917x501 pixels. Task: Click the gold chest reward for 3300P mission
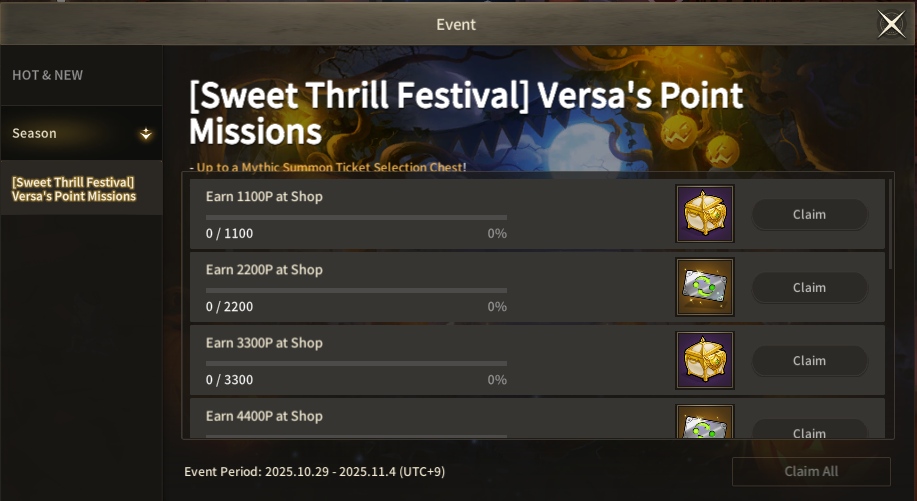tap(705, 360)
